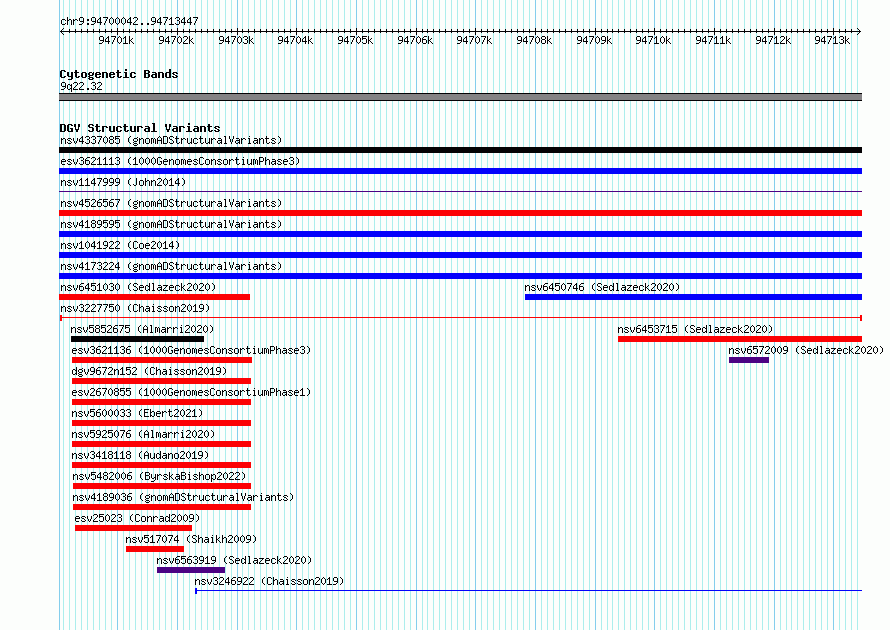Screen dimensions: 890x630
Task: Open esv3621113 1000GenomesConsortiumPhase3 label
Action: coord(180,161)
